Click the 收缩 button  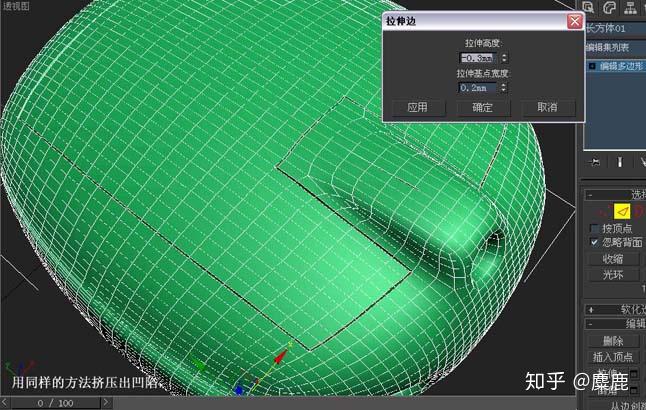(613, 259)
